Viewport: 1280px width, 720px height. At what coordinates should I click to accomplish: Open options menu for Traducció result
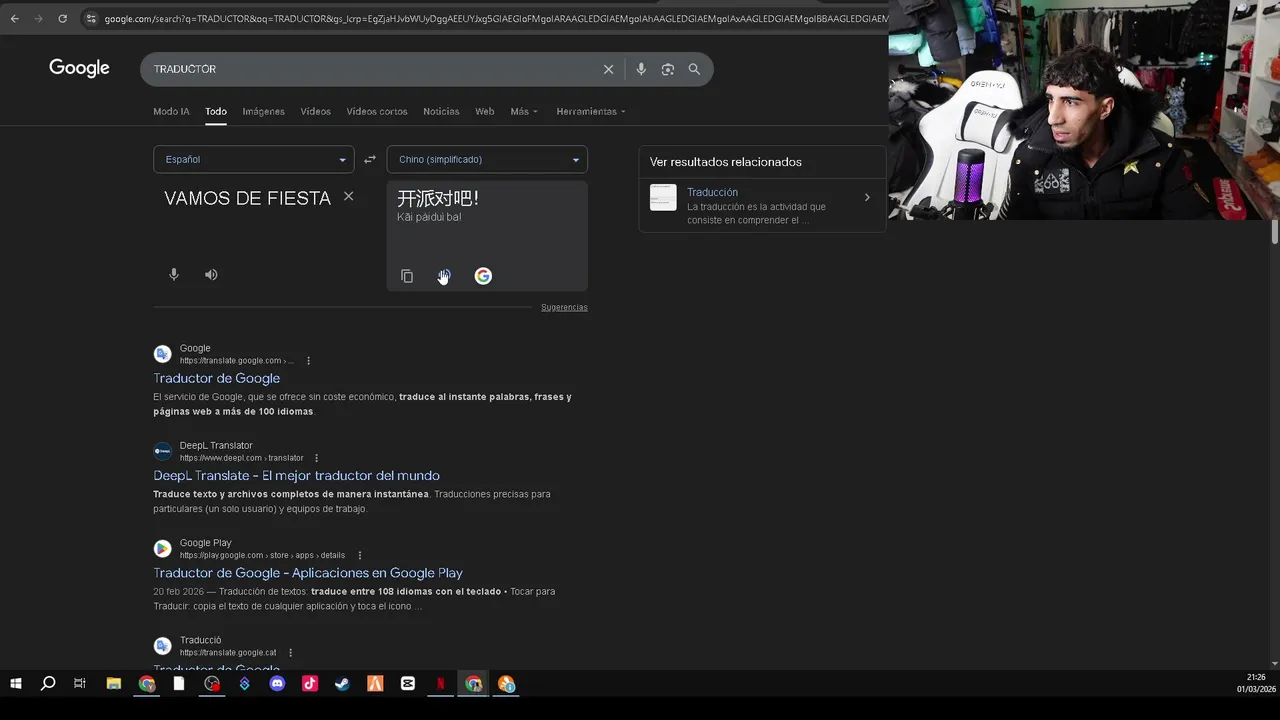(x=290, y=653)
